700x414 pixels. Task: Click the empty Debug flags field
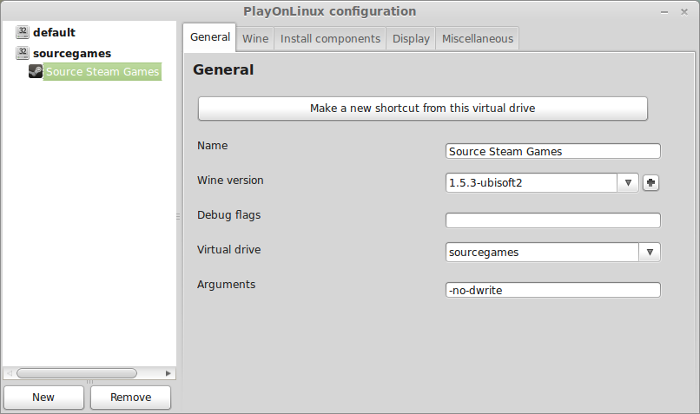click(553, 220)
